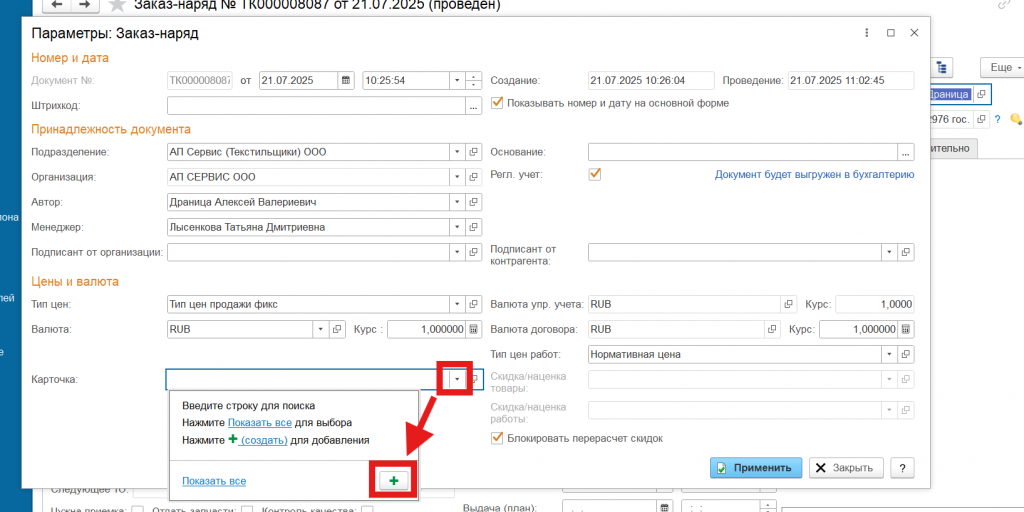Click the green plus create button in popup
The image size is (1024, 512).
click(393, 481)
